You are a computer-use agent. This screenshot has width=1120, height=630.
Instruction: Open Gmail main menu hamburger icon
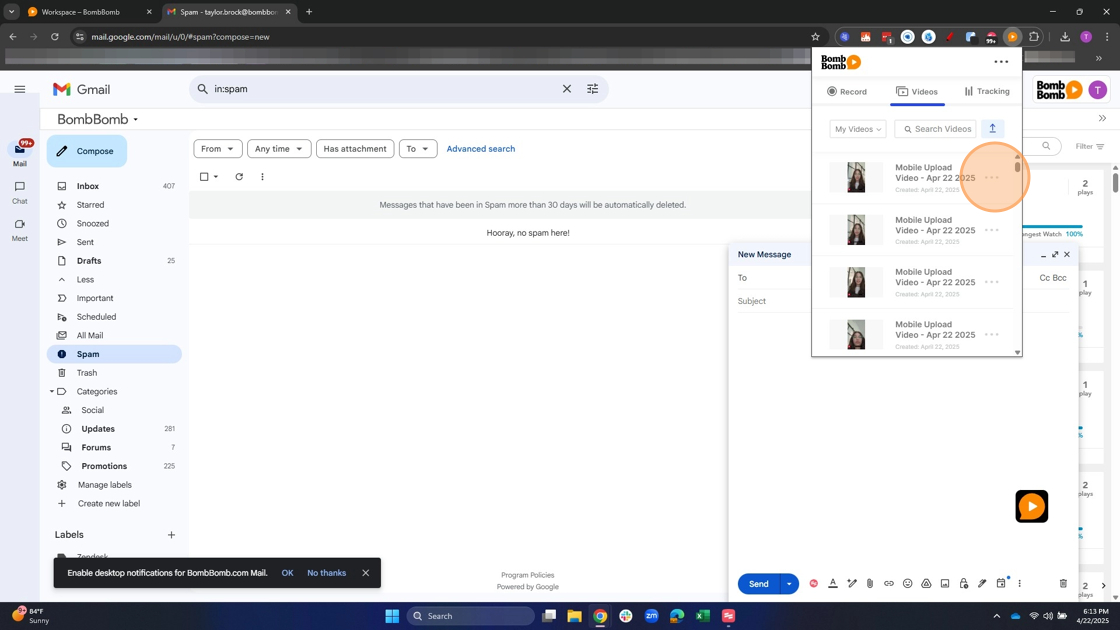pyautogui.click(x=20, y=89)
